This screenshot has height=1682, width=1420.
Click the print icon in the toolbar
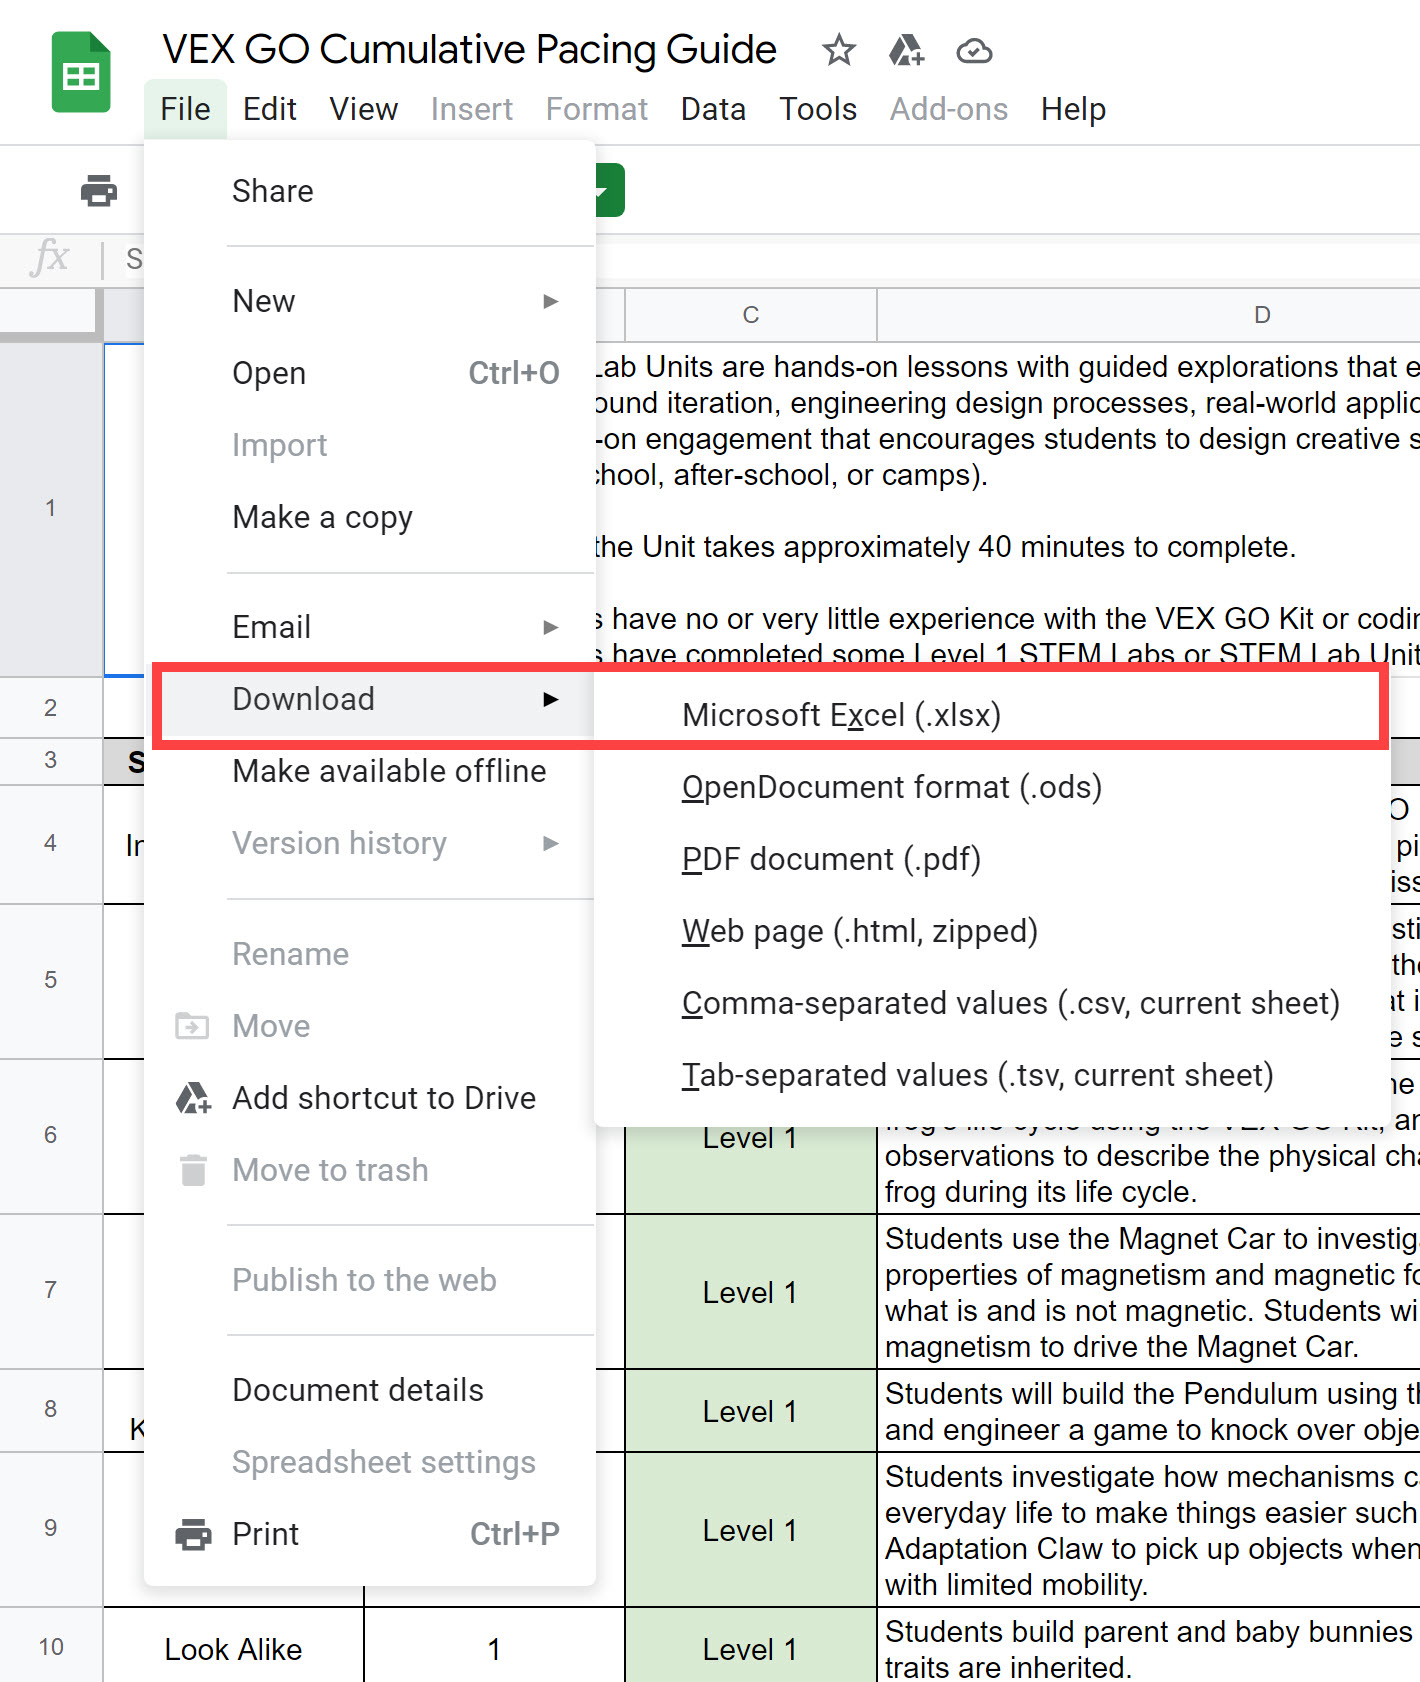98,190
